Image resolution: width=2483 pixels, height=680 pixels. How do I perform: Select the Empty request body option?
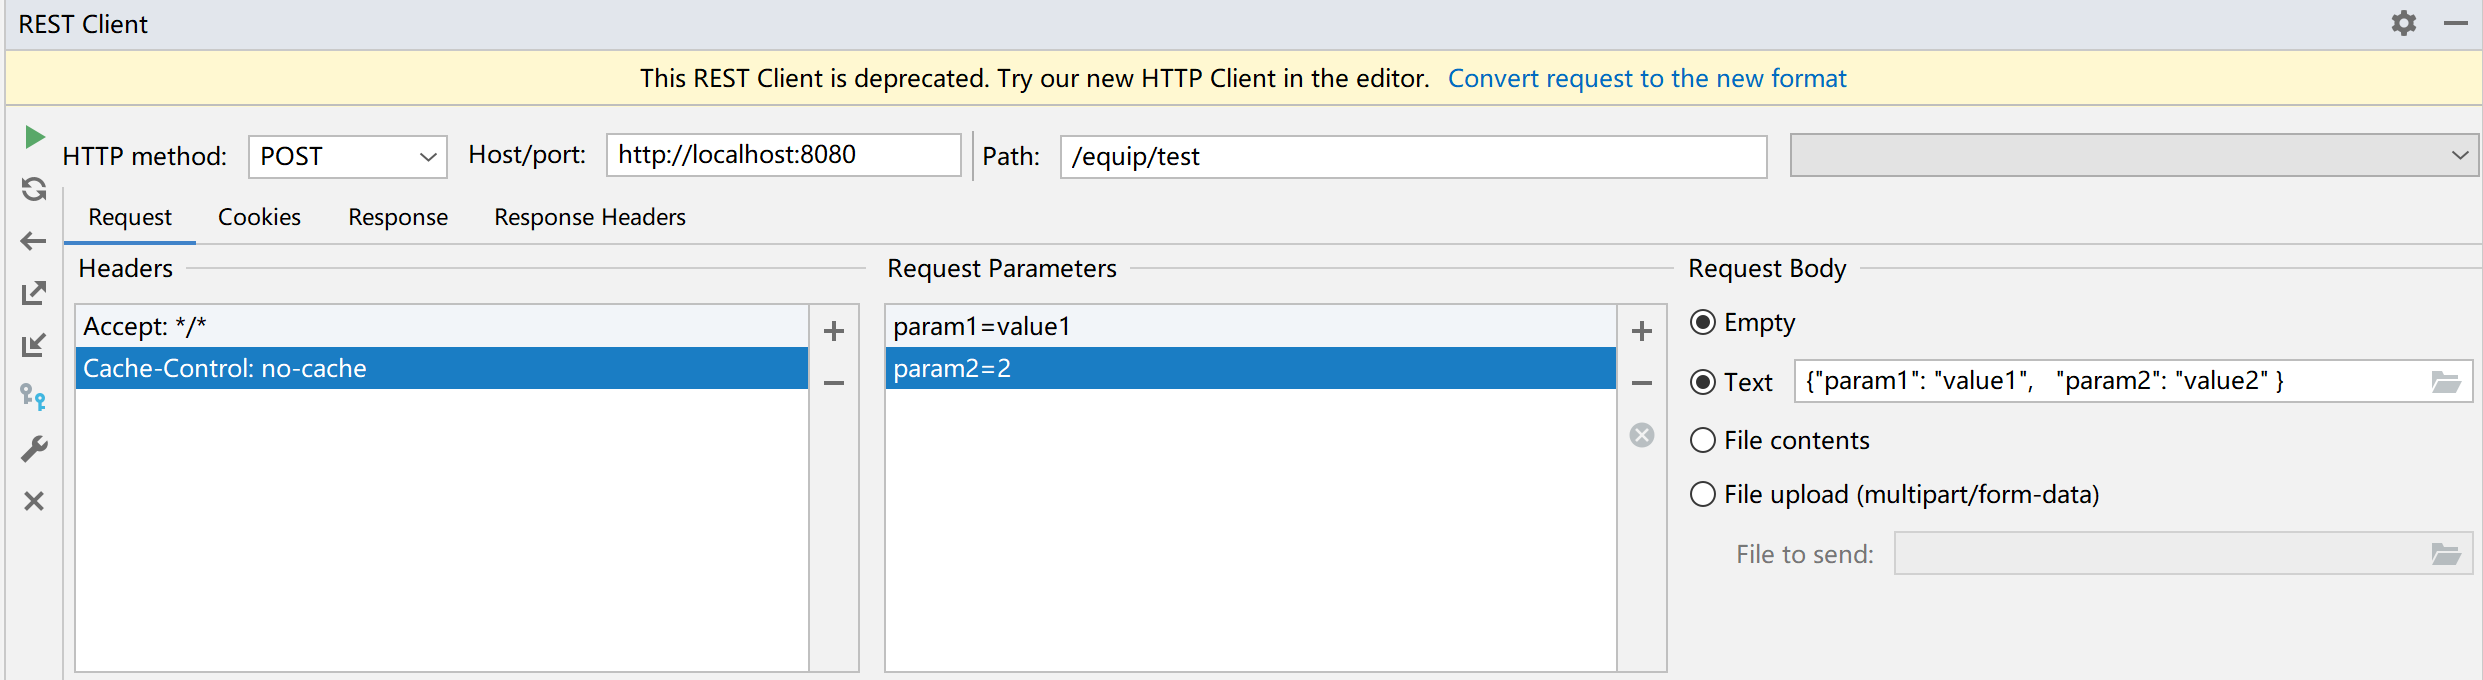click(x=1702, y=322)
